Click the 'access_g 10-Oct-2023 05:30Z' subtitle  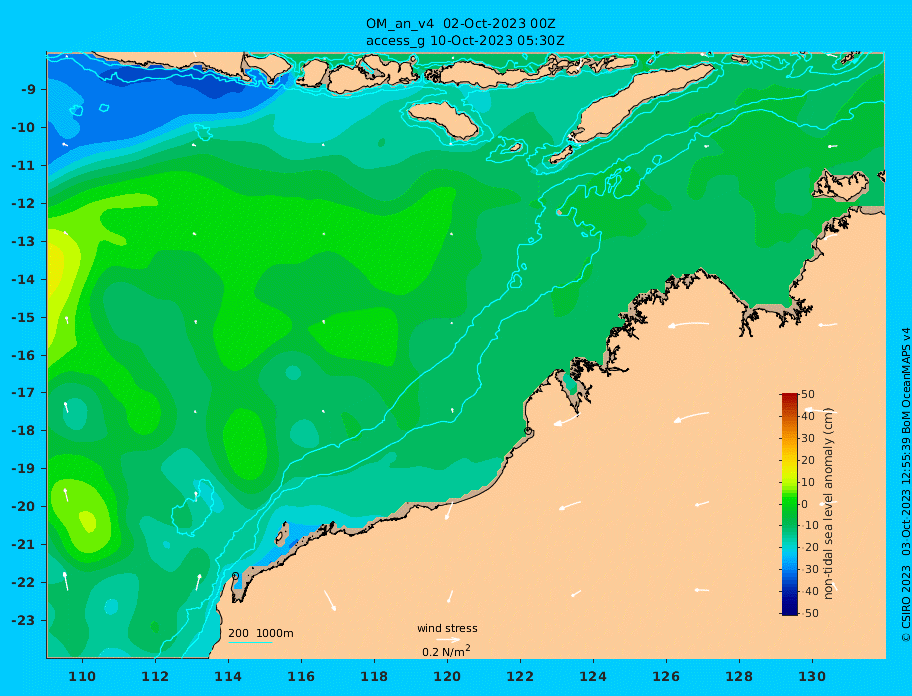click(465, 41)
